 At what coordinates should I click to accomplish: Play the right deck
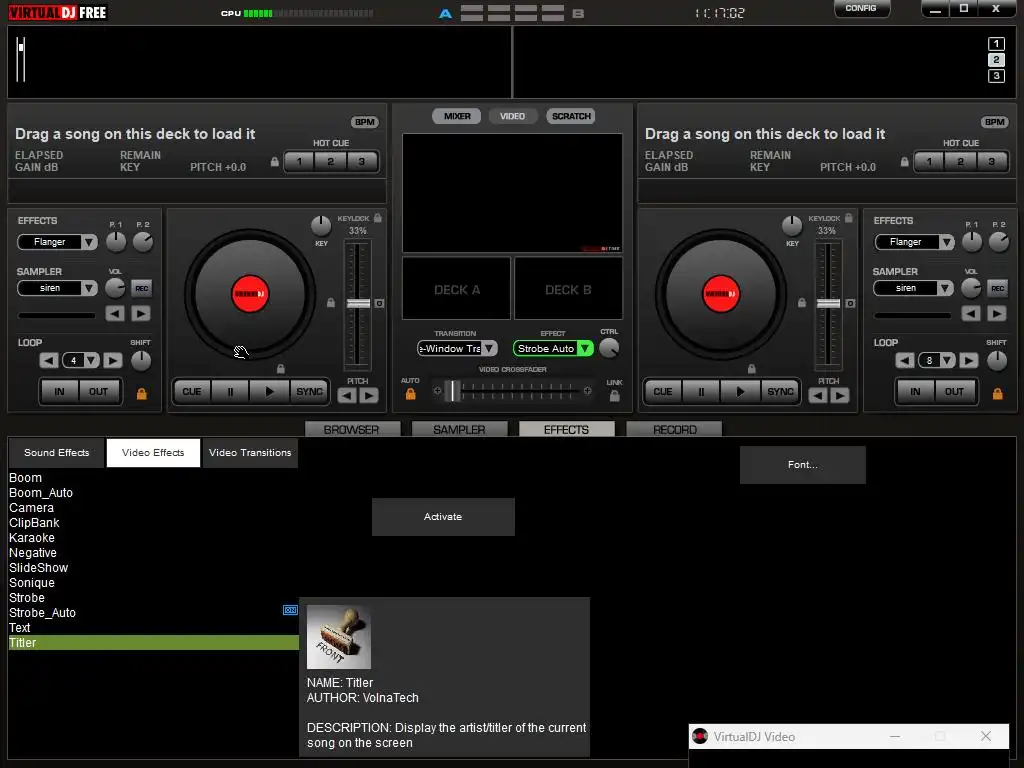tap(740, 392)
